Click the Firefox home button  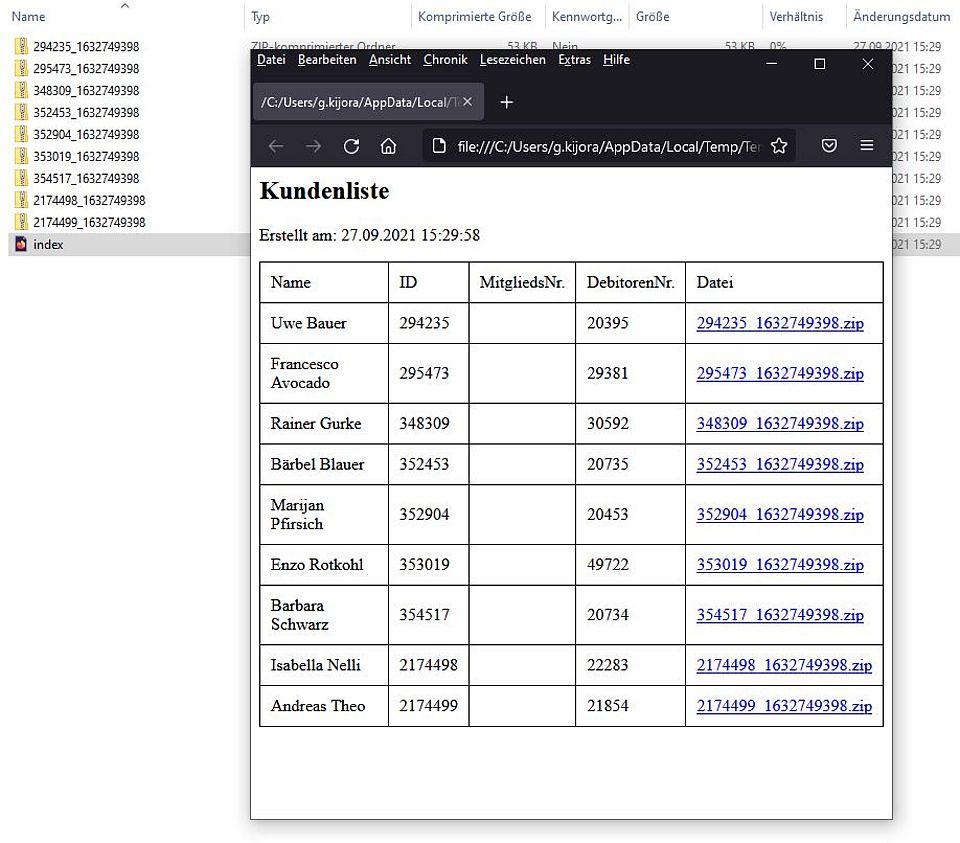(389, 146)
